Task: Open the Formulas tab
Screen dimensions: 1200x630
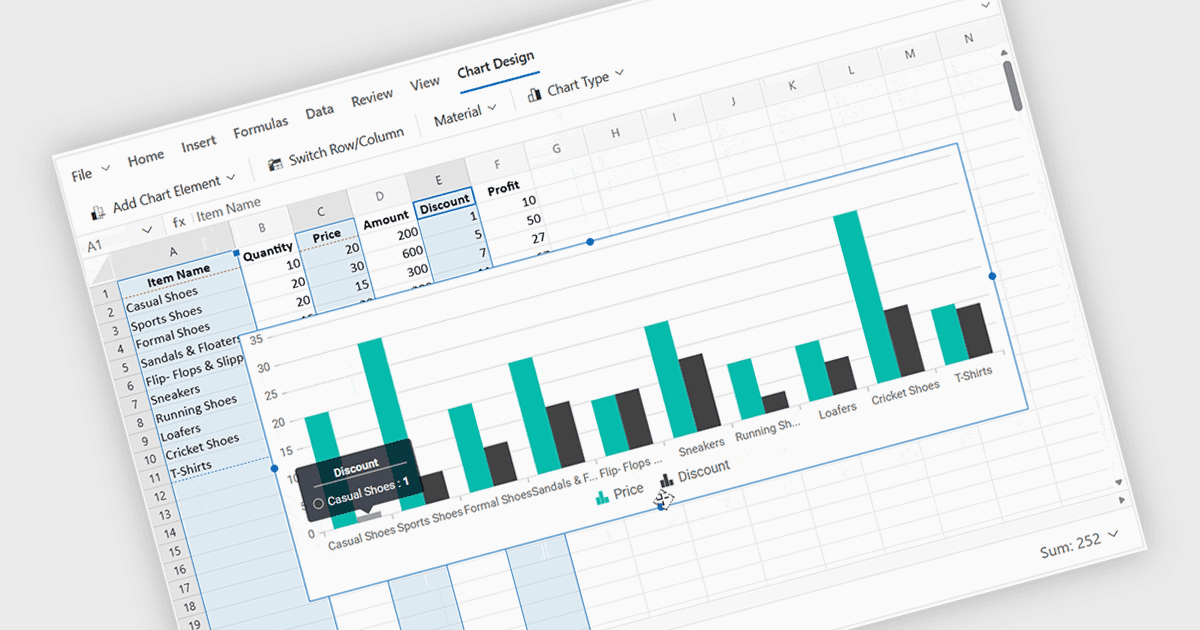Action: tap(261, 128)
